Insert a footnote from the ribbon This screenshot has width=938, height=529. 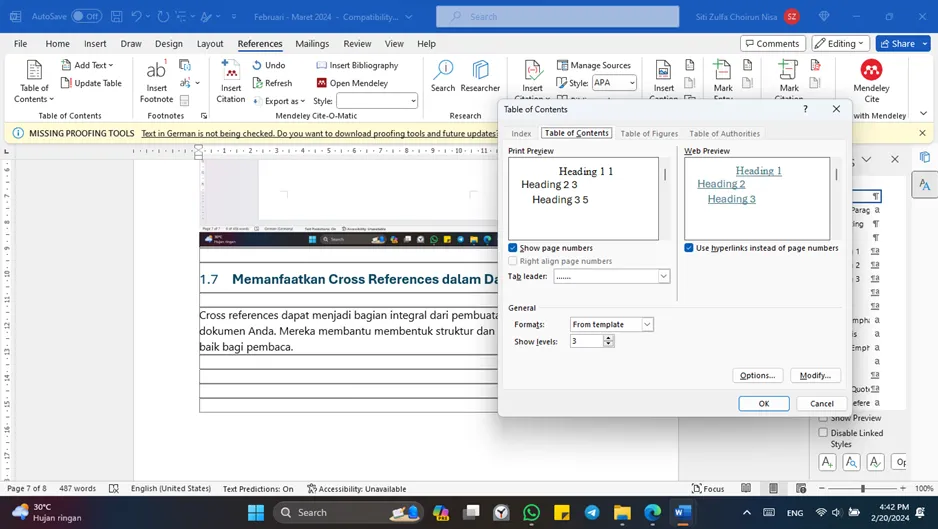pos(156,82)
